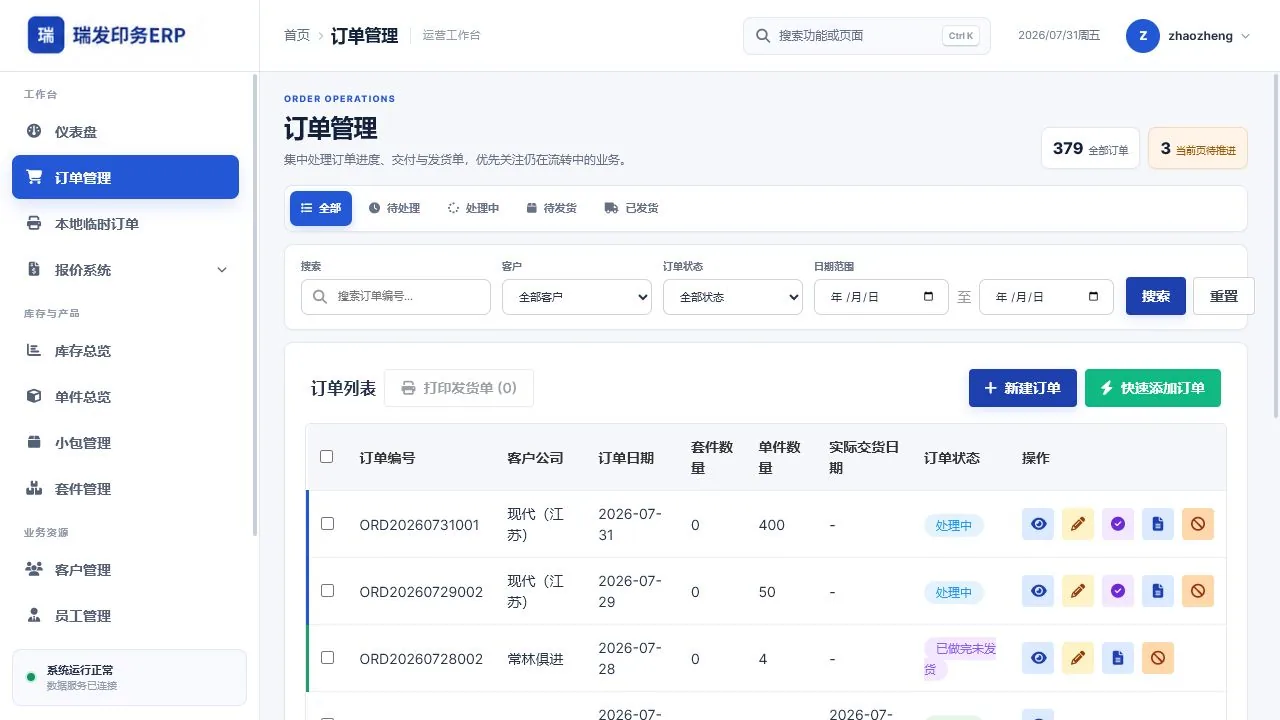Click order number ORD20260729002 text
Screen dimensions: 1280x720
[421, 592]
